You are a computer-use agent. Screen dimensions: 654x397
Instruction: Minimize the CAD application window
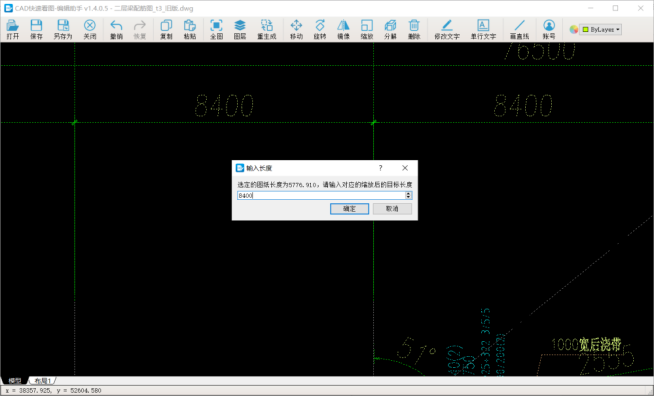[591, 8]
